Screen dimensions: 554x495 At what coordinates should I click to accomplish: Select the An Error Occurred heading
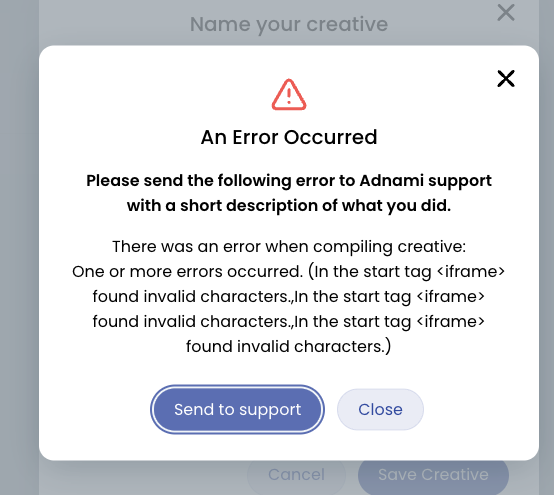click(289, 137)
